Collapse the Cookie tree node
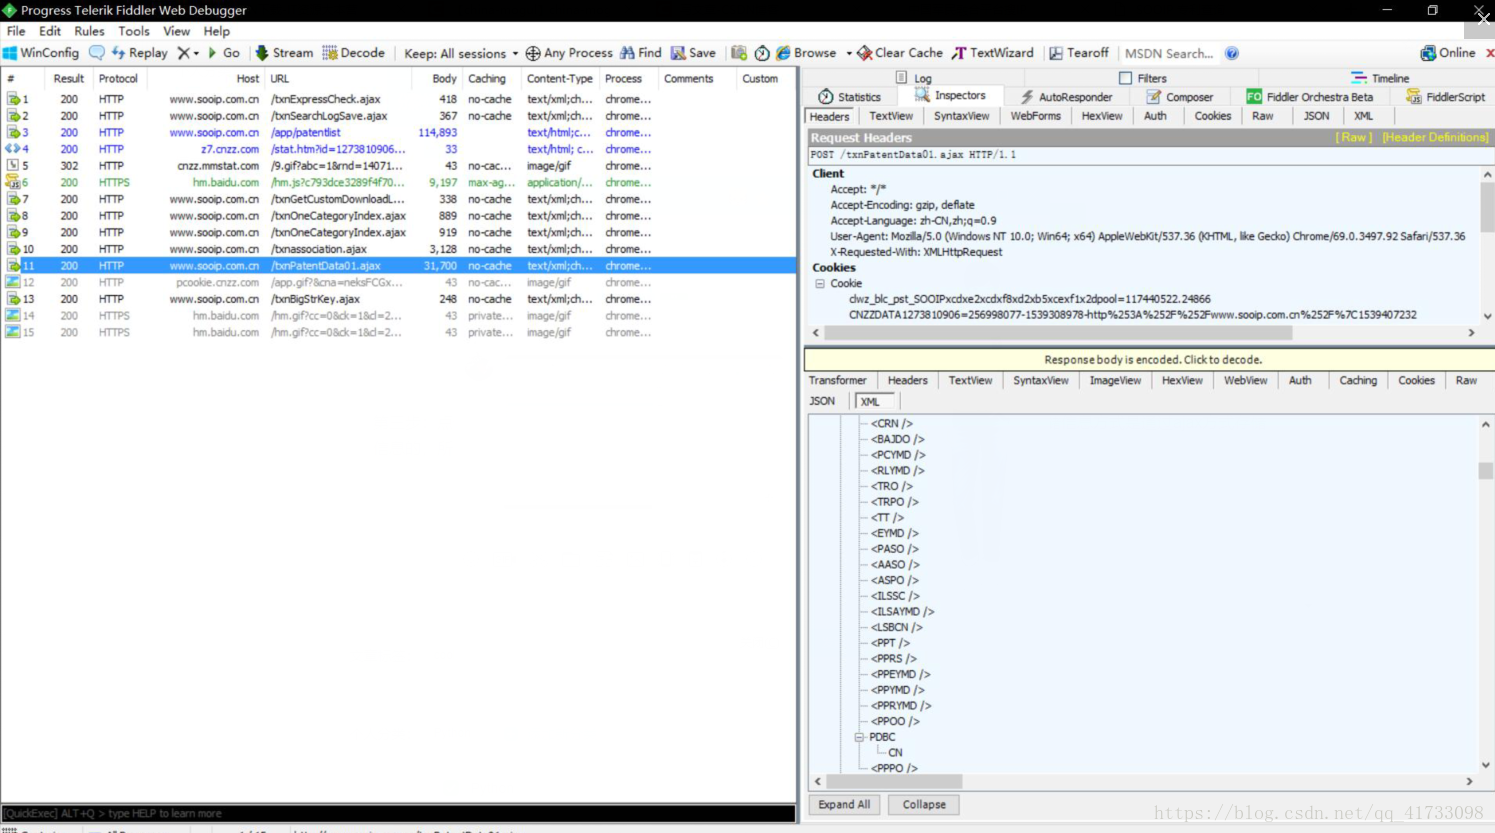The width and height of the screenshot is (1495, 833). click(x=820, y=284)
